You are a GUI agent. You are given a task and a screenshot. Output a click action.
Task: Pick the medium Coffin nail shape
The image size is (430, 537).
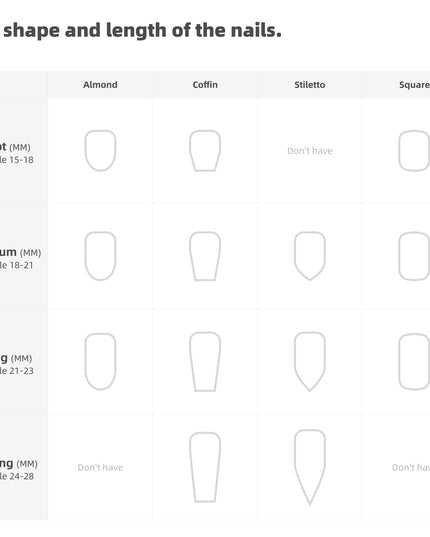205,256
